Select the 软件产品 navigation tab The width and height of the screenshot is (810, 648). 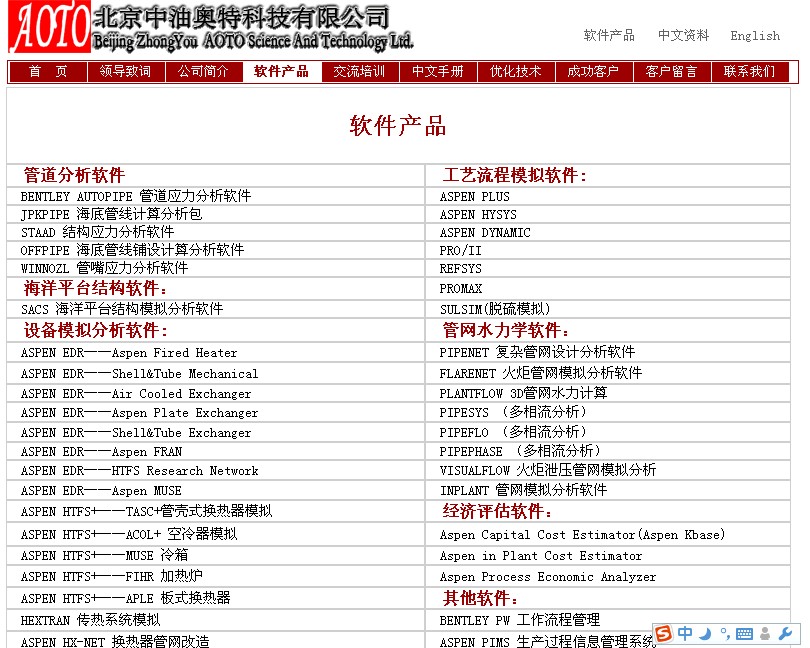pos(282,71)
